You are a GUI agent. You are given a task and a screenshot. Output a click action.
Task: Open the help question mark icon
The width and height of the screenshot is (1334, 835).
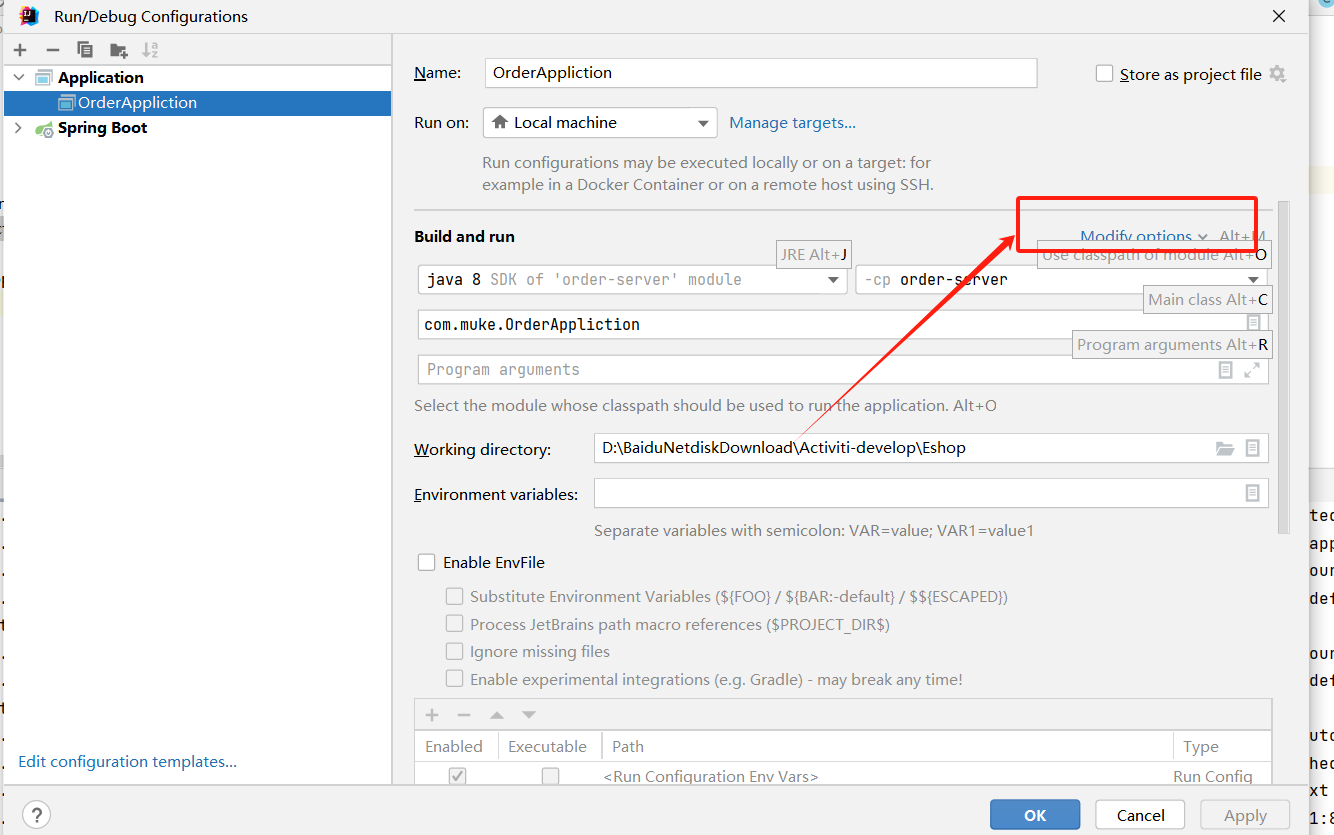point(36,814)
